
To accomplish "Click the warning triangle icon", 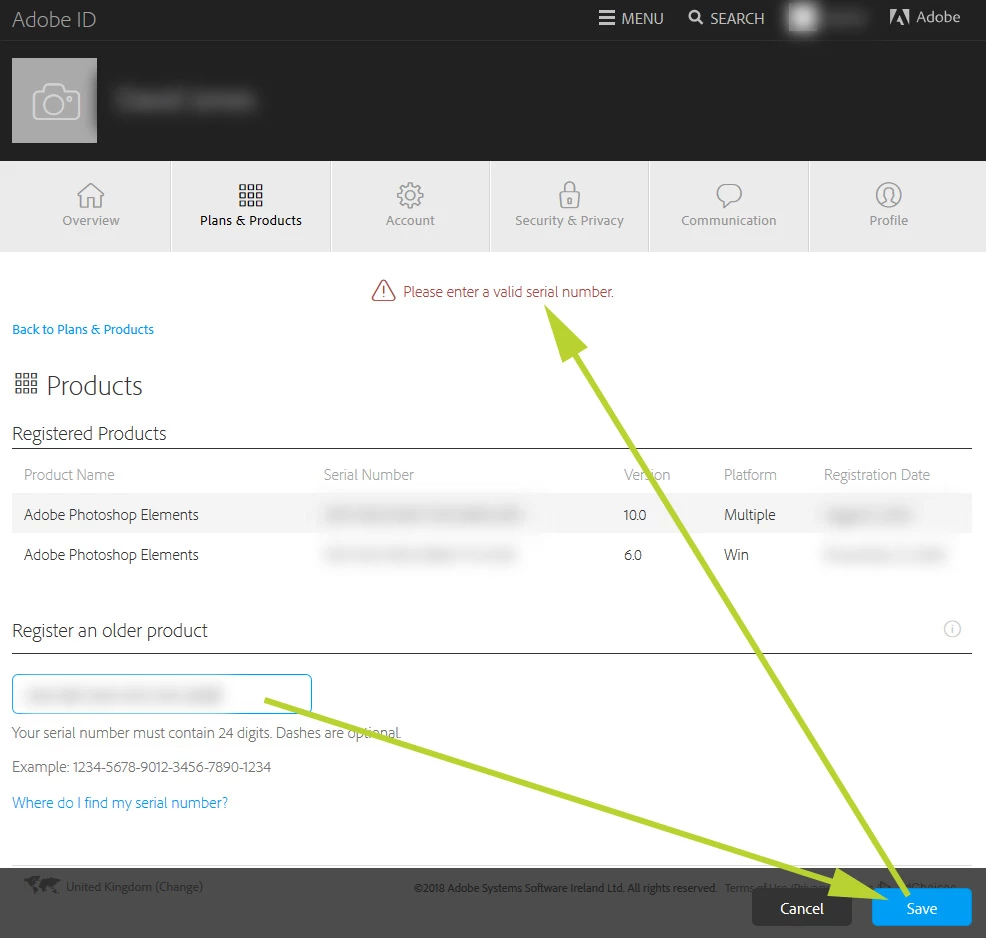I will pyautogui.click(x=384, y=290).
